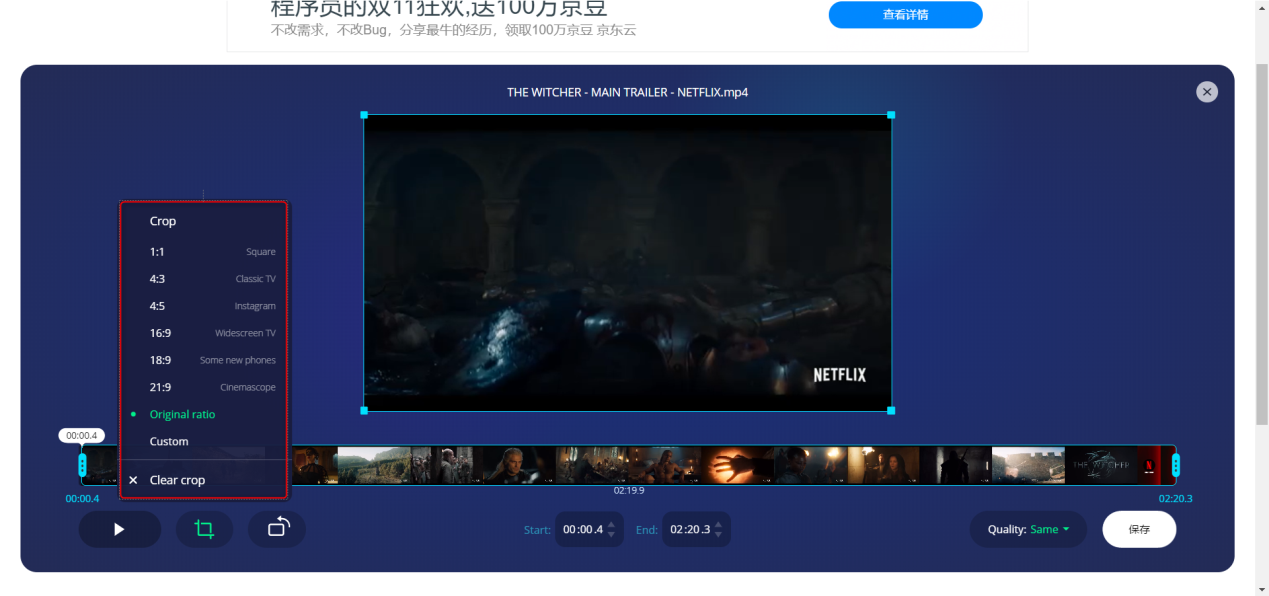The width and height of the screenshot is (1269, 596).
Task: Choose 18:9 Some new phones ratio
Action: click(204, 360)
